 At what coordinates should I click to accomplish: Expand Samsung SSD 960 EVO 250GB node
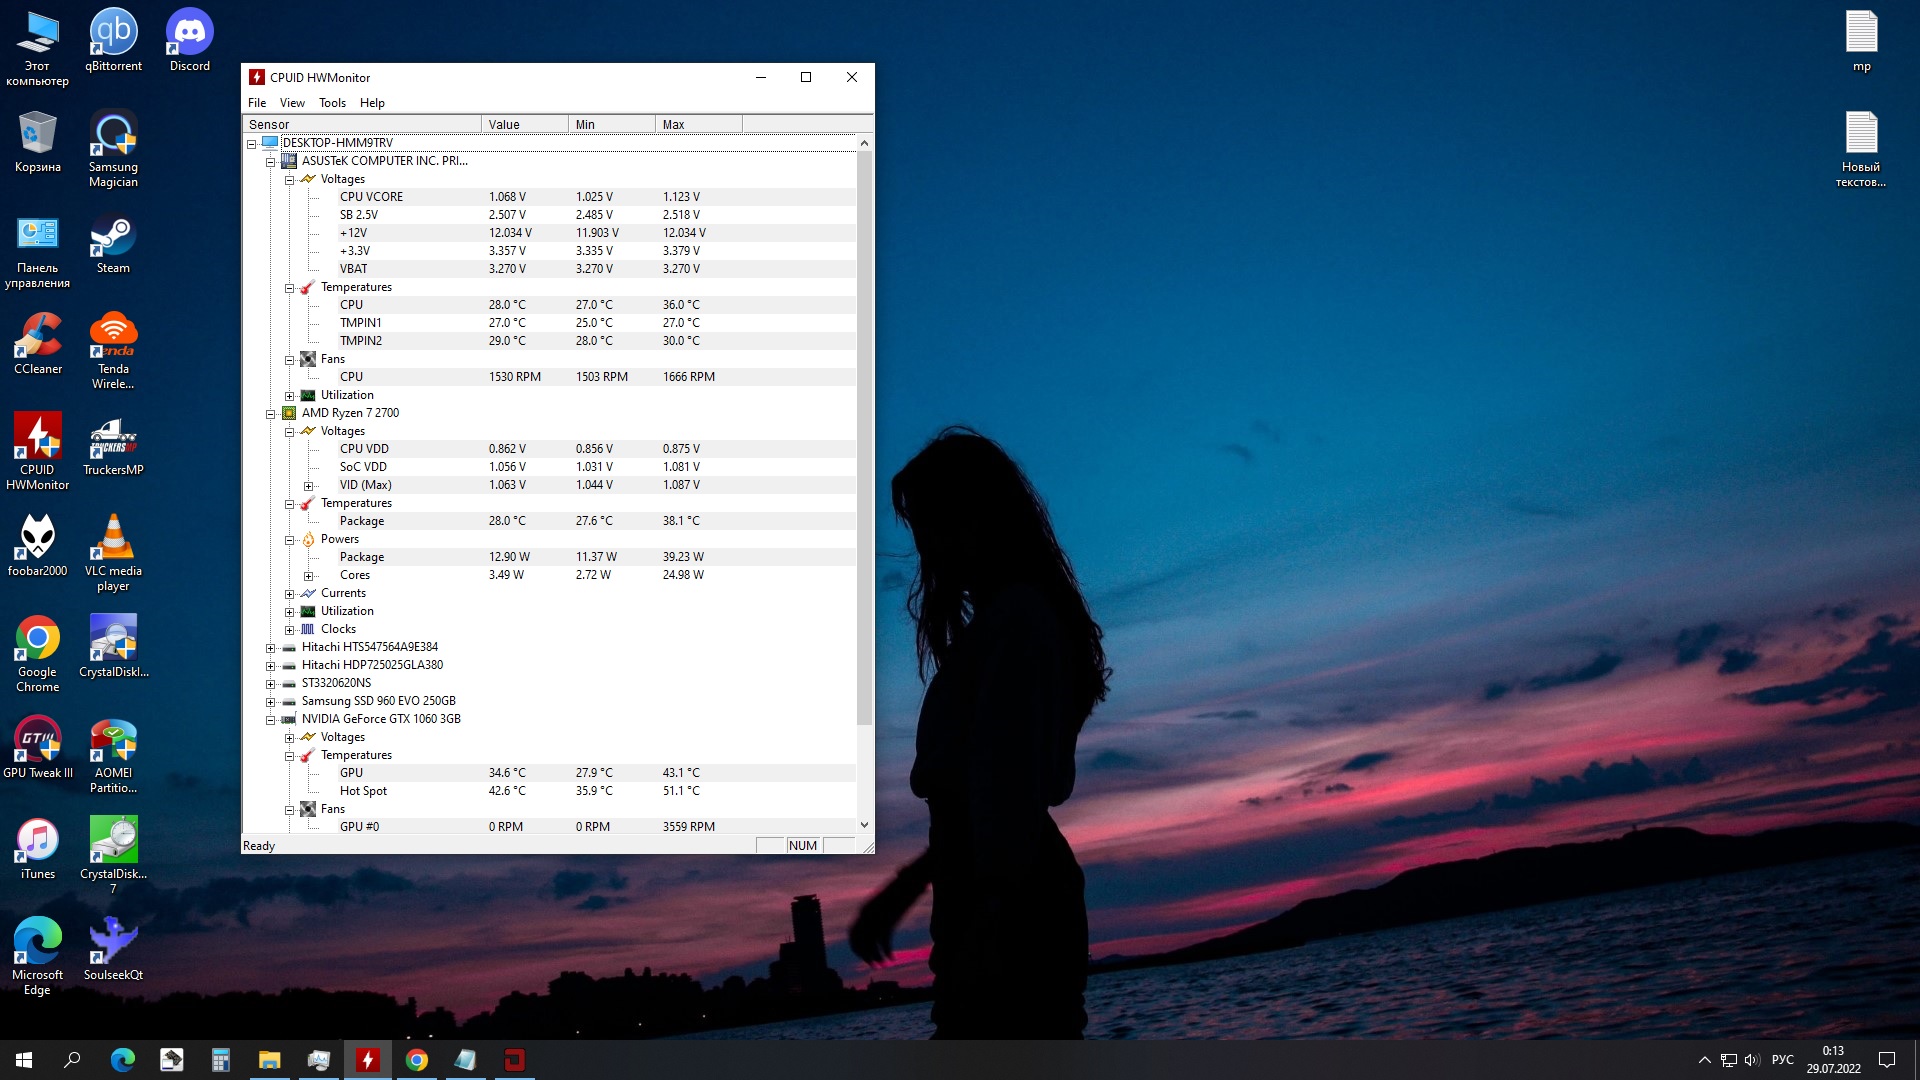[270, 702]
